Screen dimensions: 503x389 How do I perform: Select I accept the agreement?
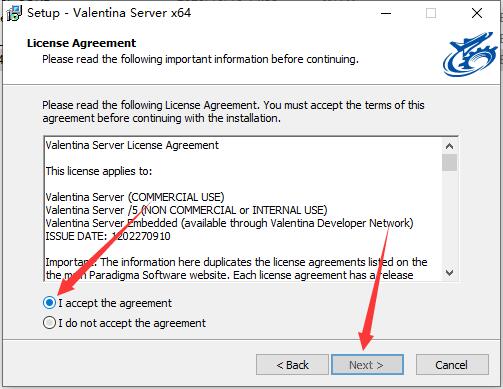(x=49, y=303)
